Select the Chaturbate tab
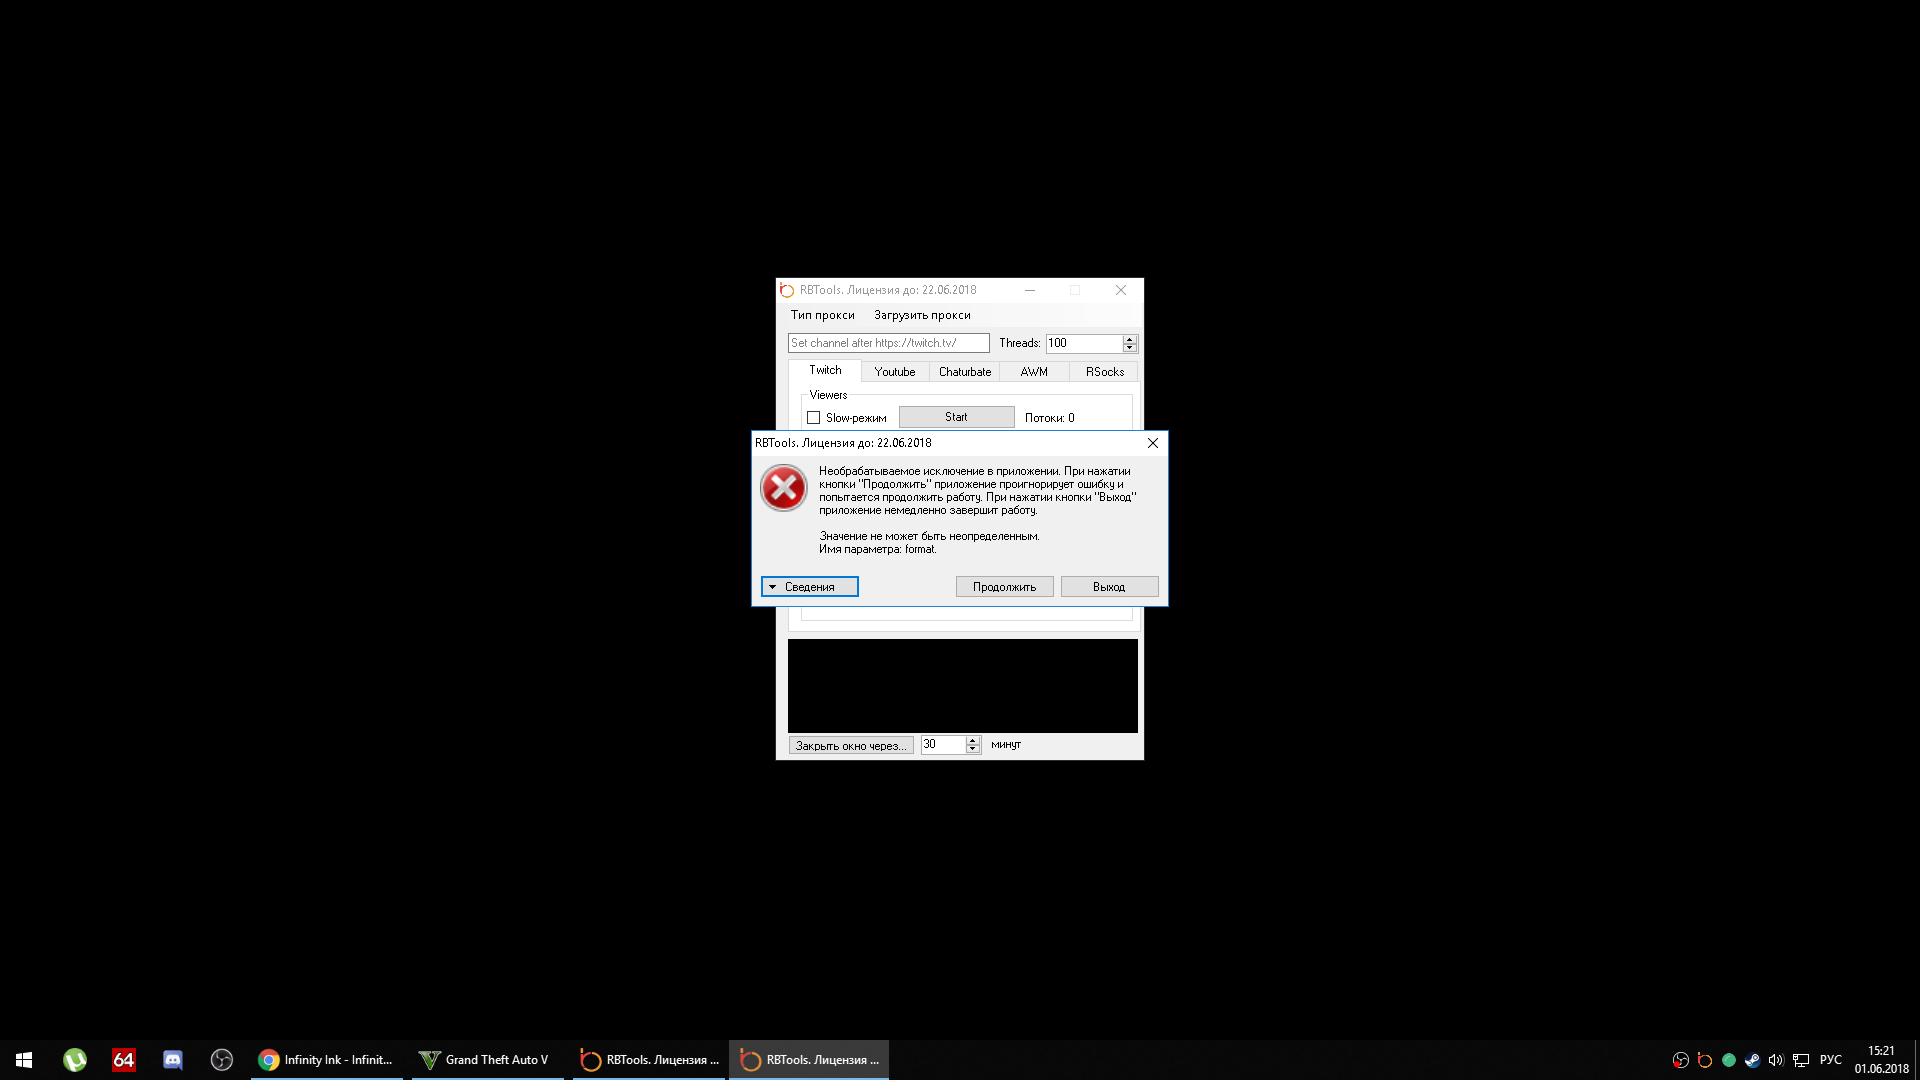1920x1080 pixels. click(x=965, y=372)
